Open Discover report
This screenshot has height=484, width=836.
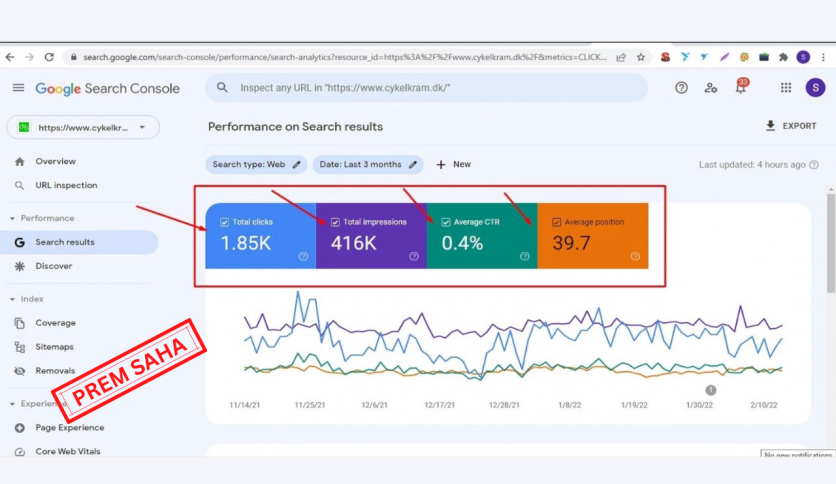(53, 266)
